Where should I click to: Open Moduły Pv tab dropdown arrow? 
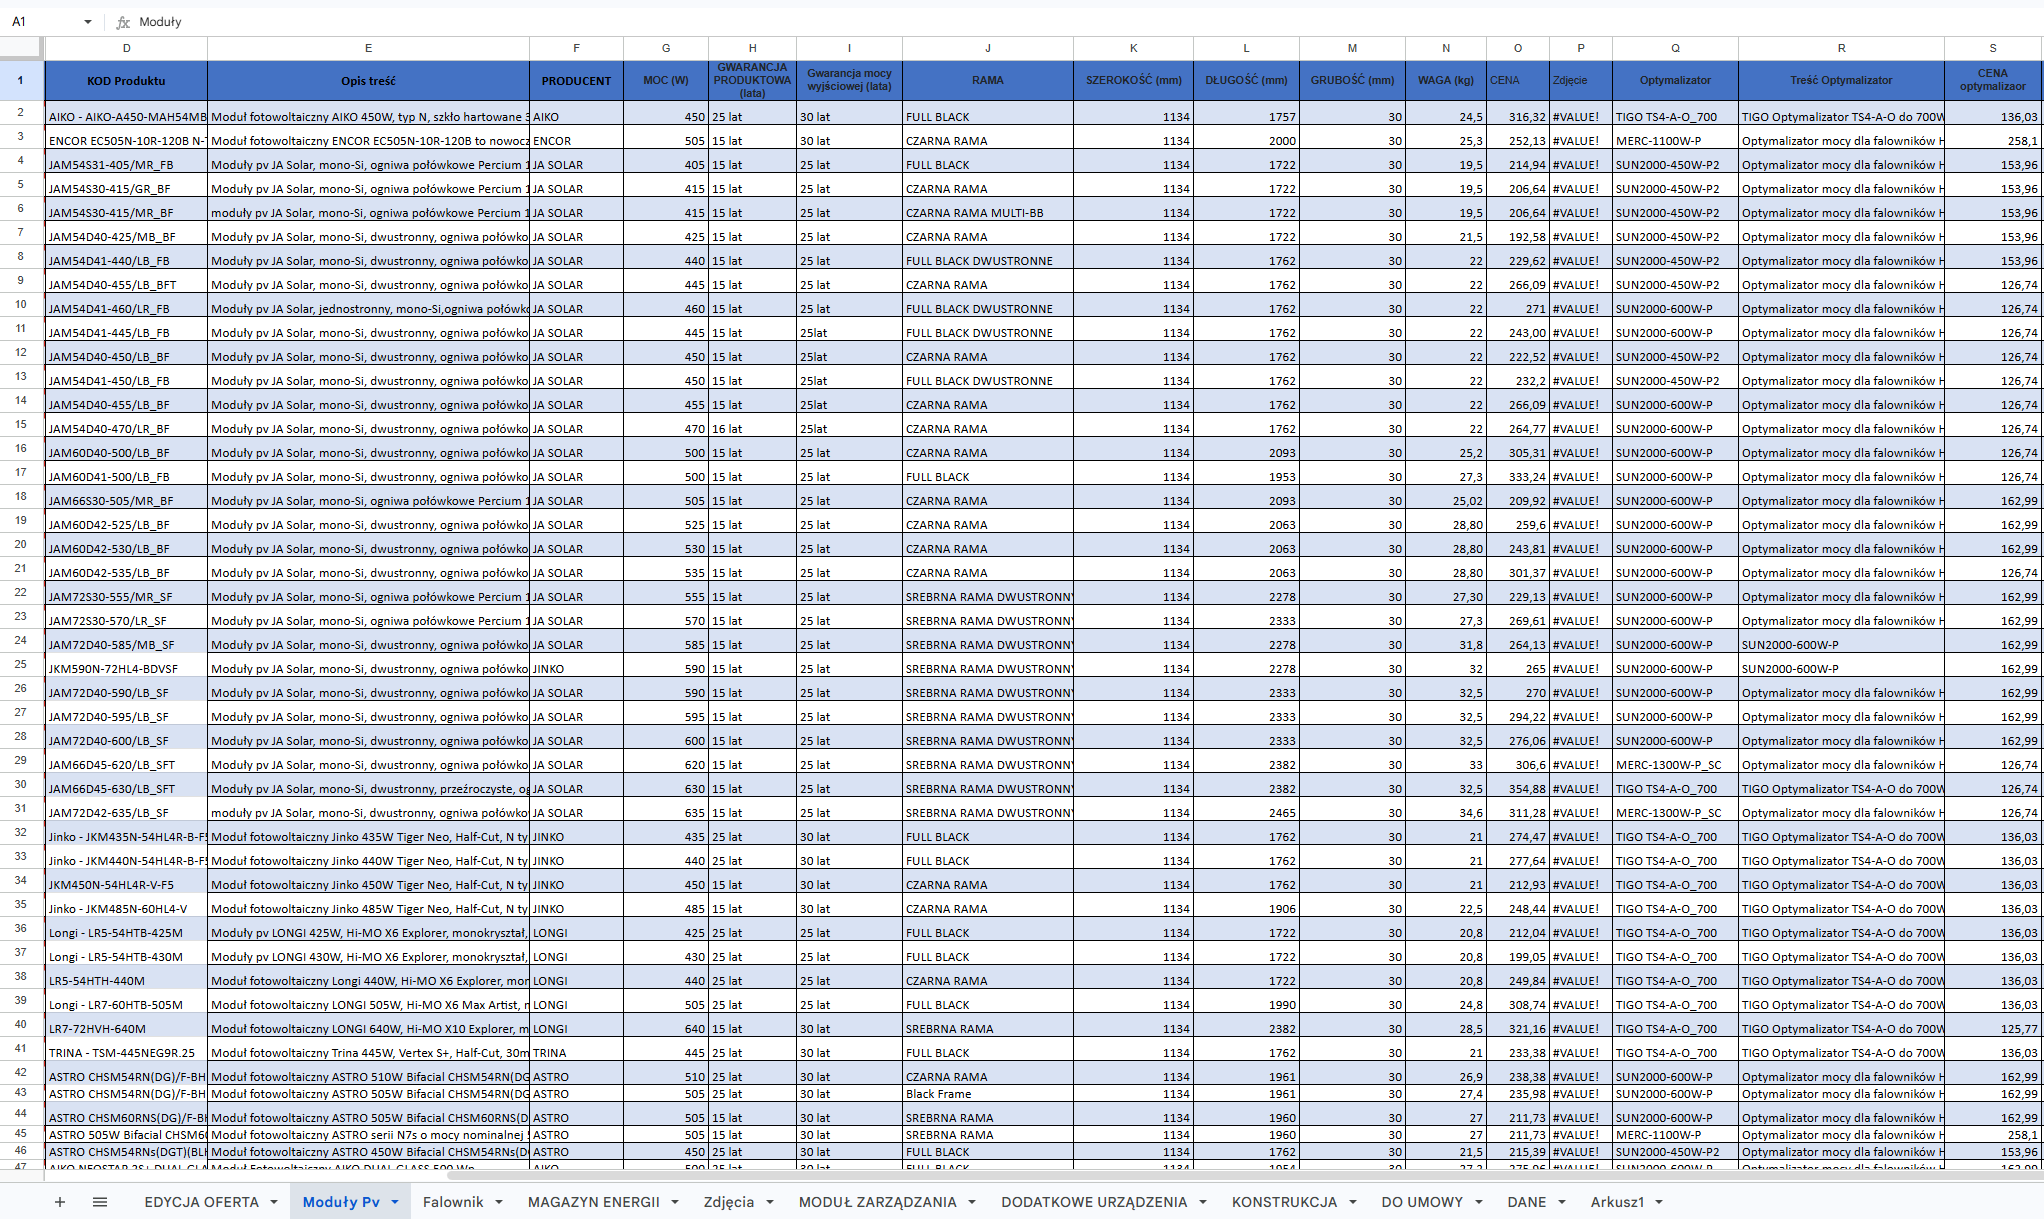[395, 1202]
